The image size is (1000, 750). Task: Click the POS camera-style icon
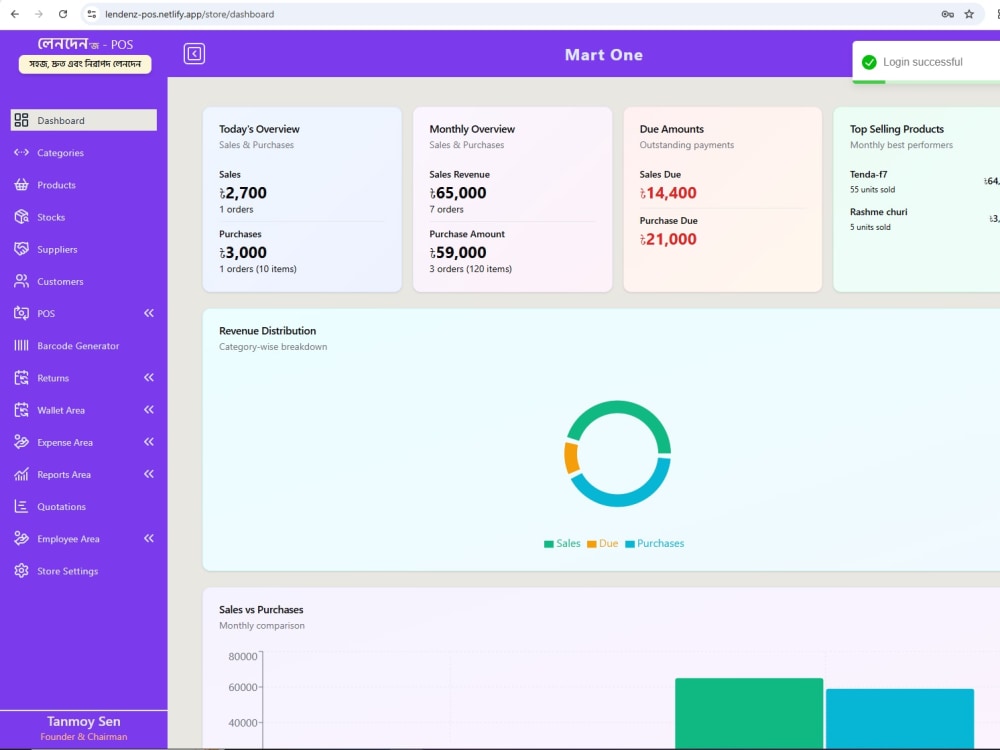pyautogui.click(x=21, y=313)
